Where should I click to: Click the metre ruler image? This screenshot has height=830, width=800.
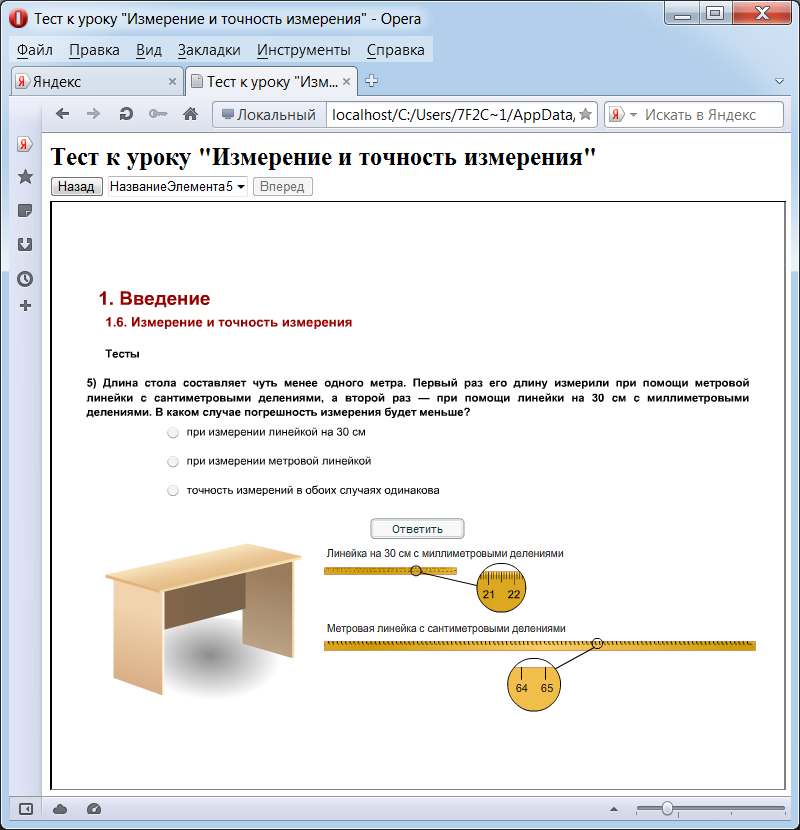[540, 645]
